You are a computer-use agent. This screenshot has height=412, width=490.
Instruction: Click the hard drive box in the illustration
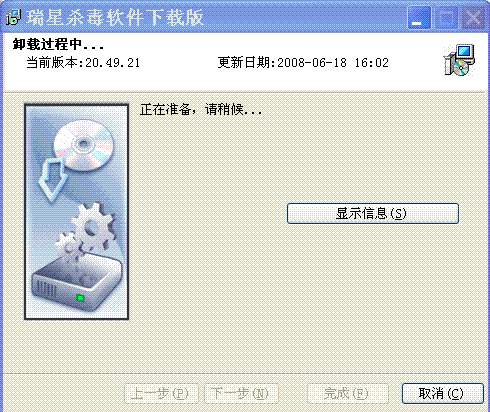point(77,285)
